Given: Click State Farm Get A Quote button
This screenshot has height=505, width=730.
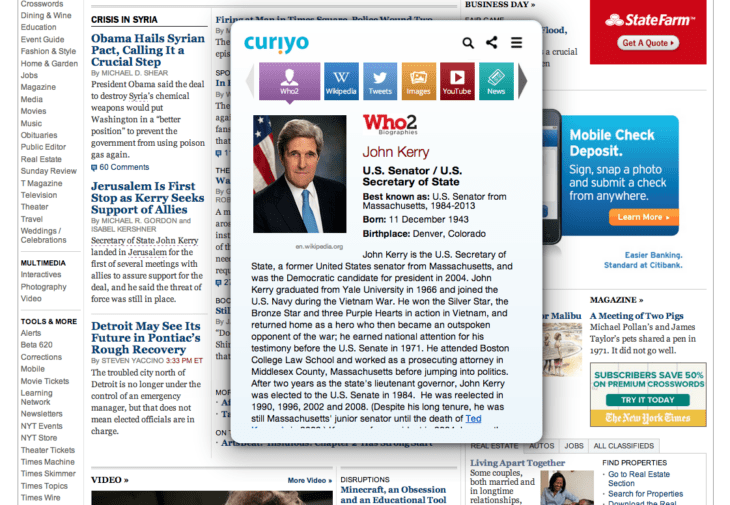Looking at the screenshot, I should tap(648, 43).
